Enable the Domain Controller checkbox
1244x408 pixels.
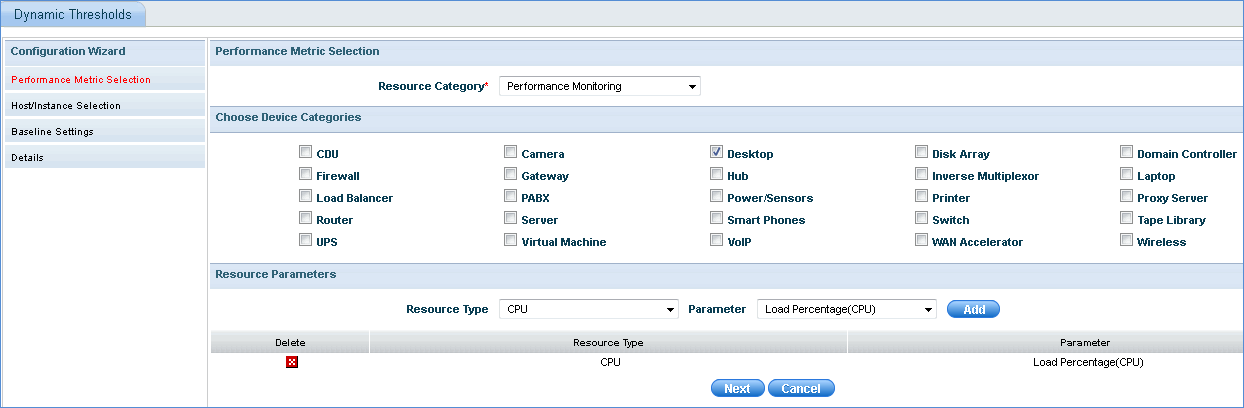coord(1127,153)
